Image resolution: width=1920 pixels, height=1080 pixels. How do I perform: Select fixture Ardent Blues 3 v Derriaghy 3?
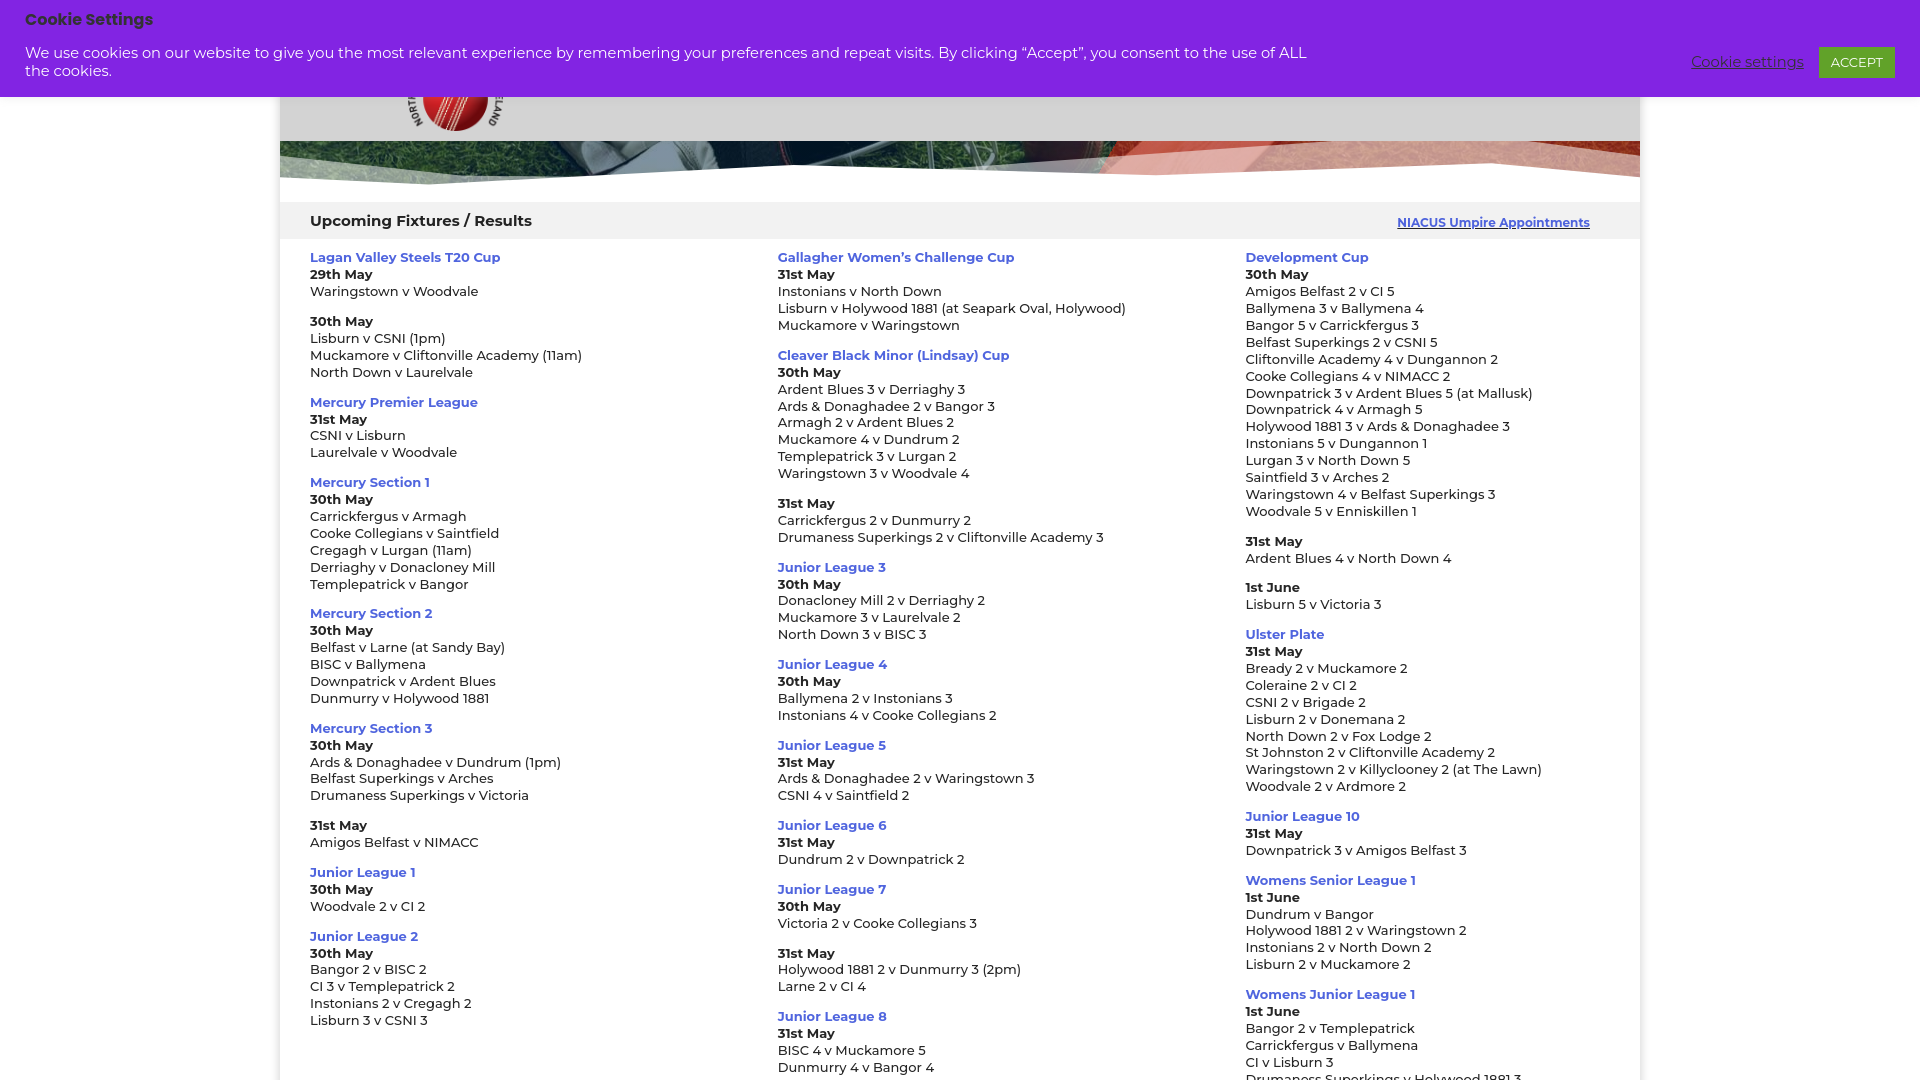coord(872,389)
